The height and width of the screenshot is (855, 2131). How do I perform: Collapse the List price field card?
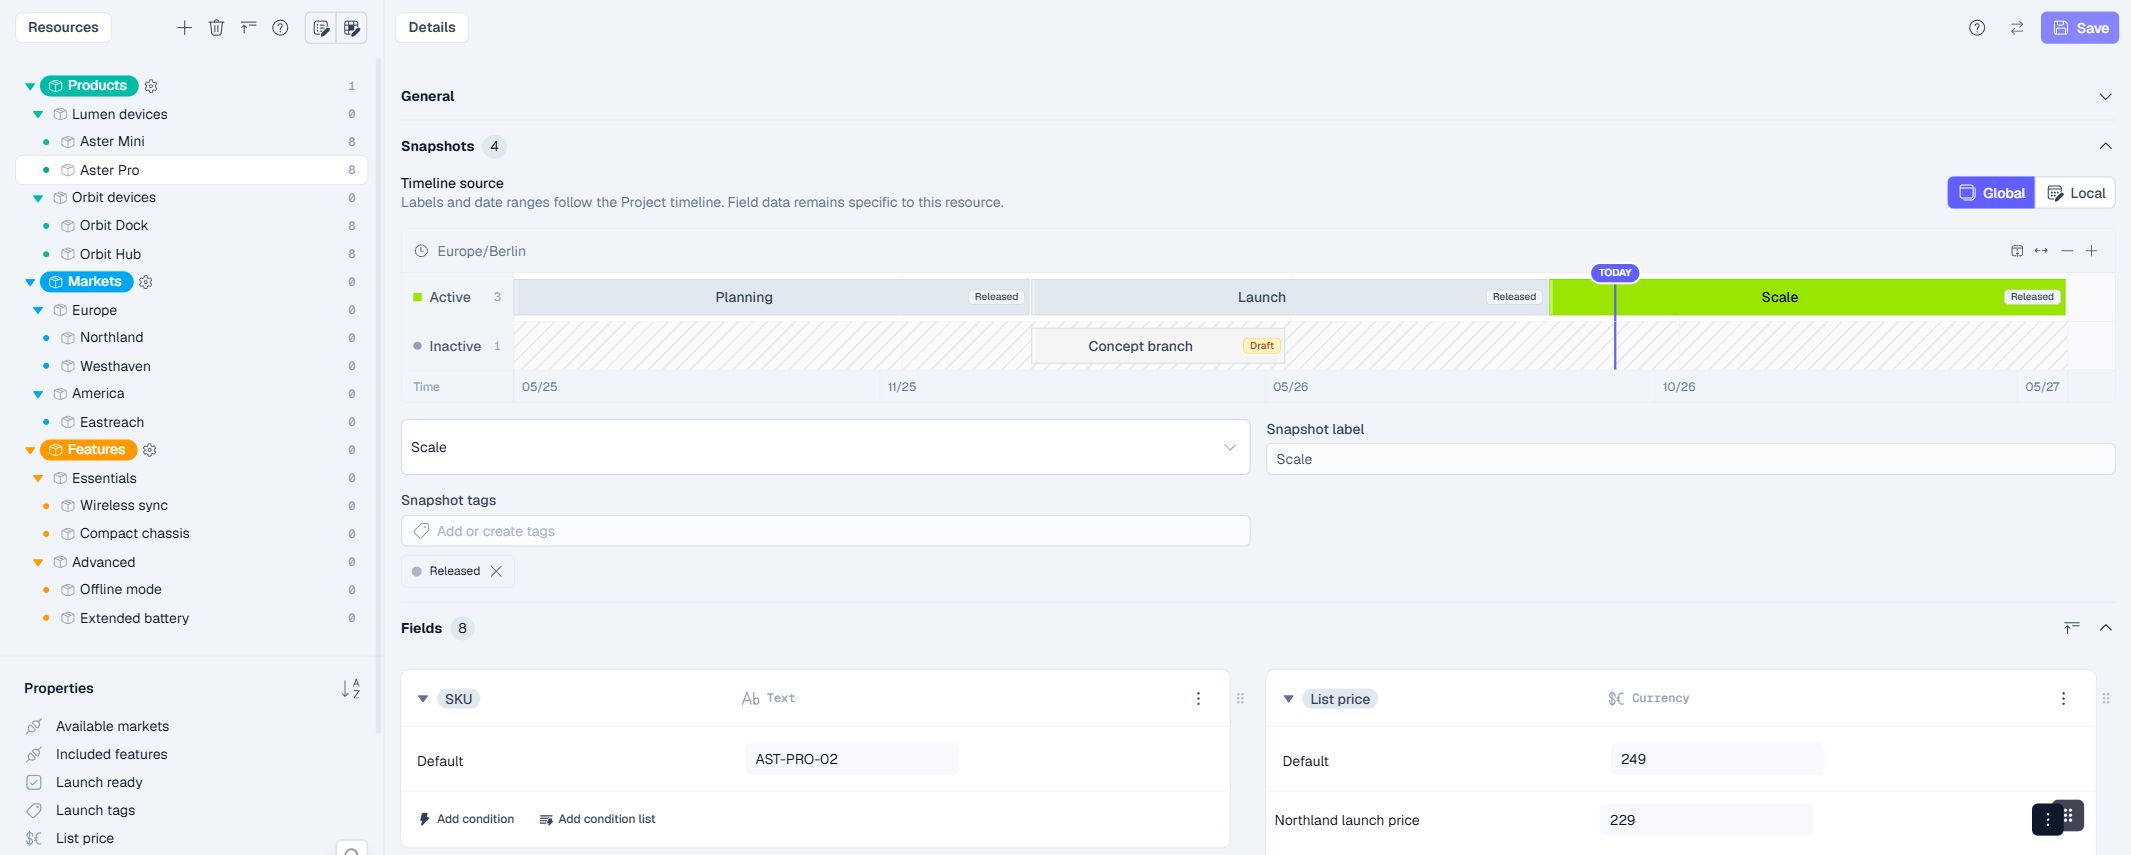pos(1288,699)
